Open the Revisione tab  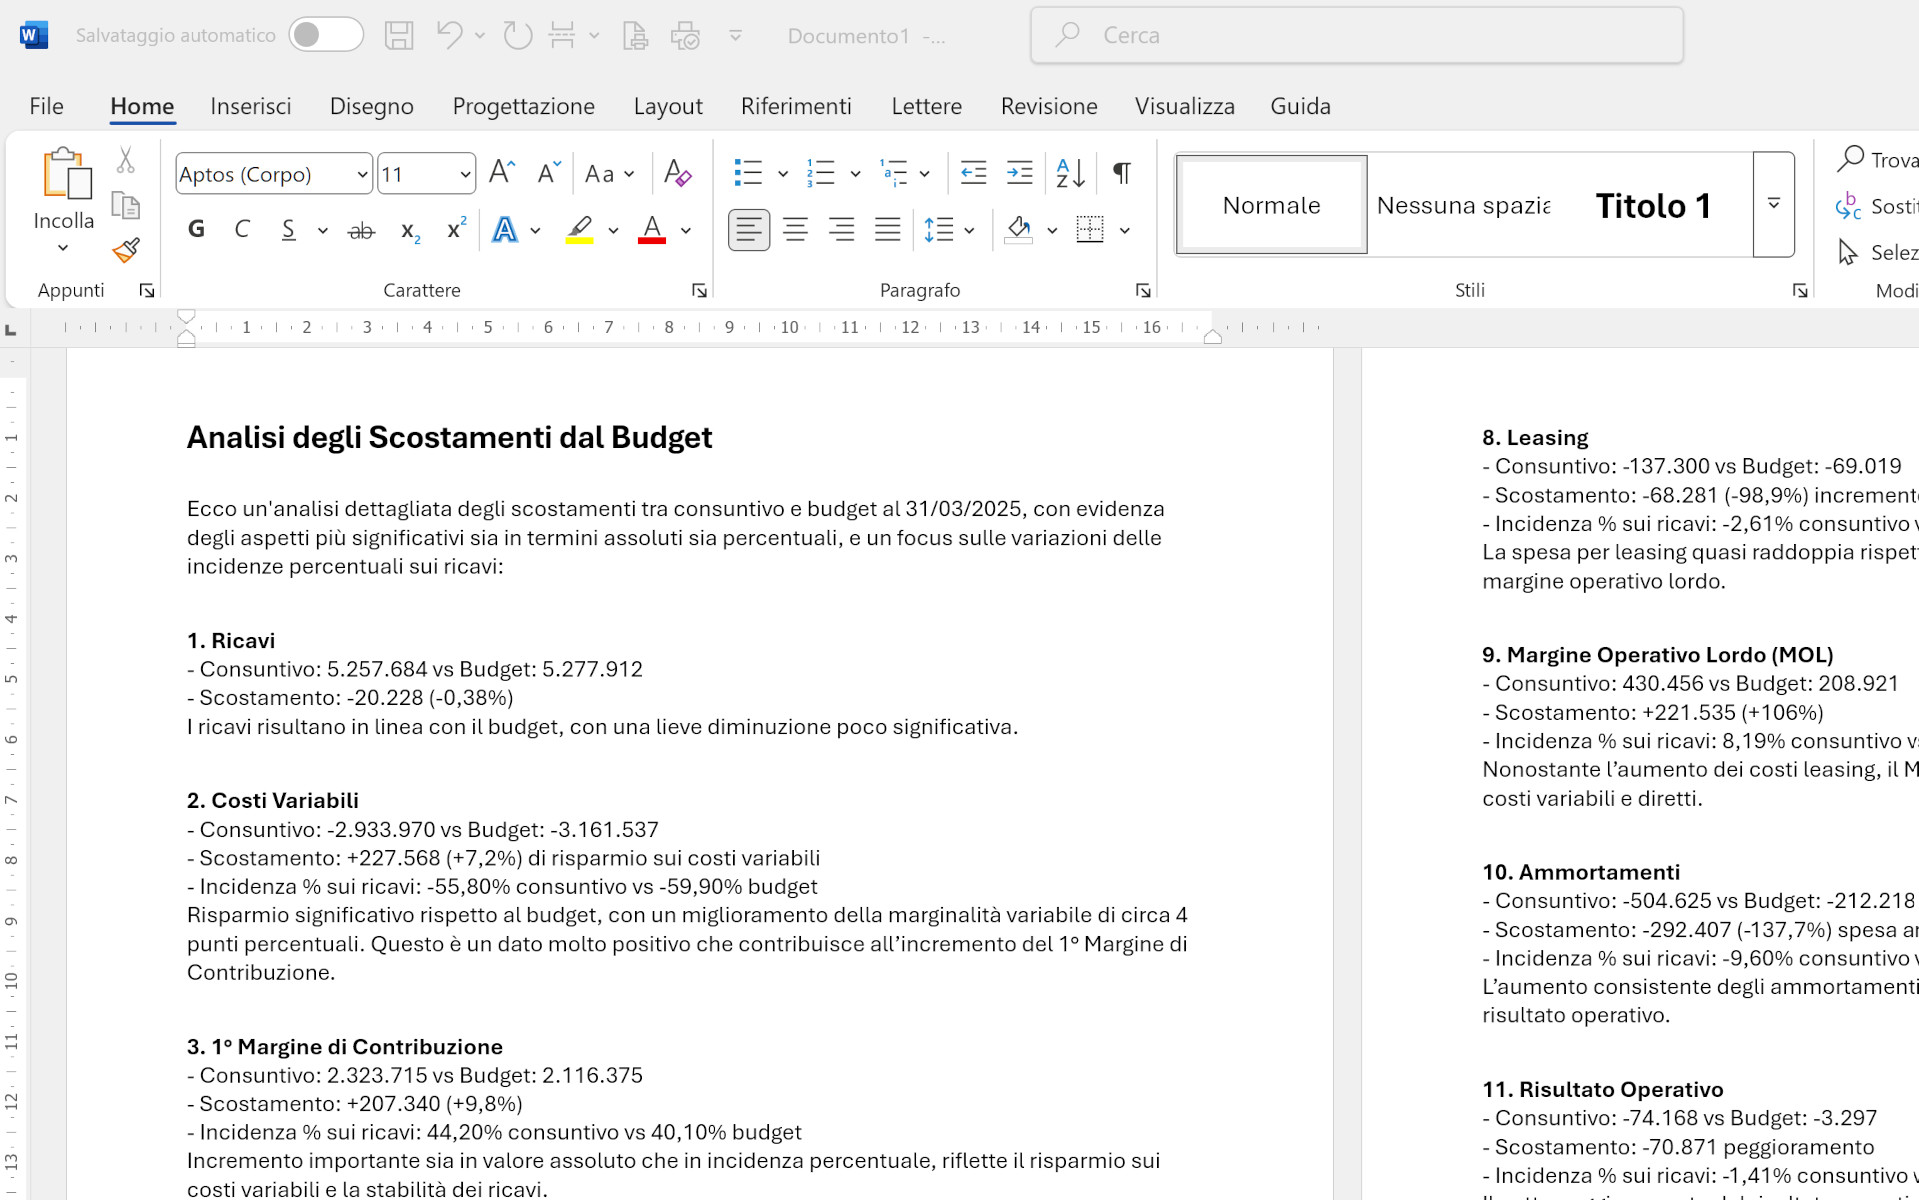[1049, 106]
